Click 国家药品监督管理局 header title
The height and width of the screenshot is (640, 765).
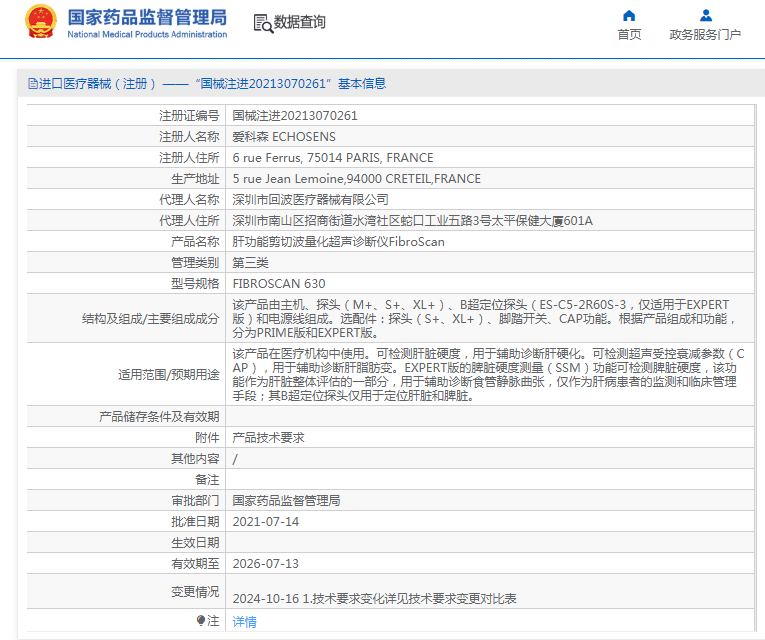click(x=147, y=17)
